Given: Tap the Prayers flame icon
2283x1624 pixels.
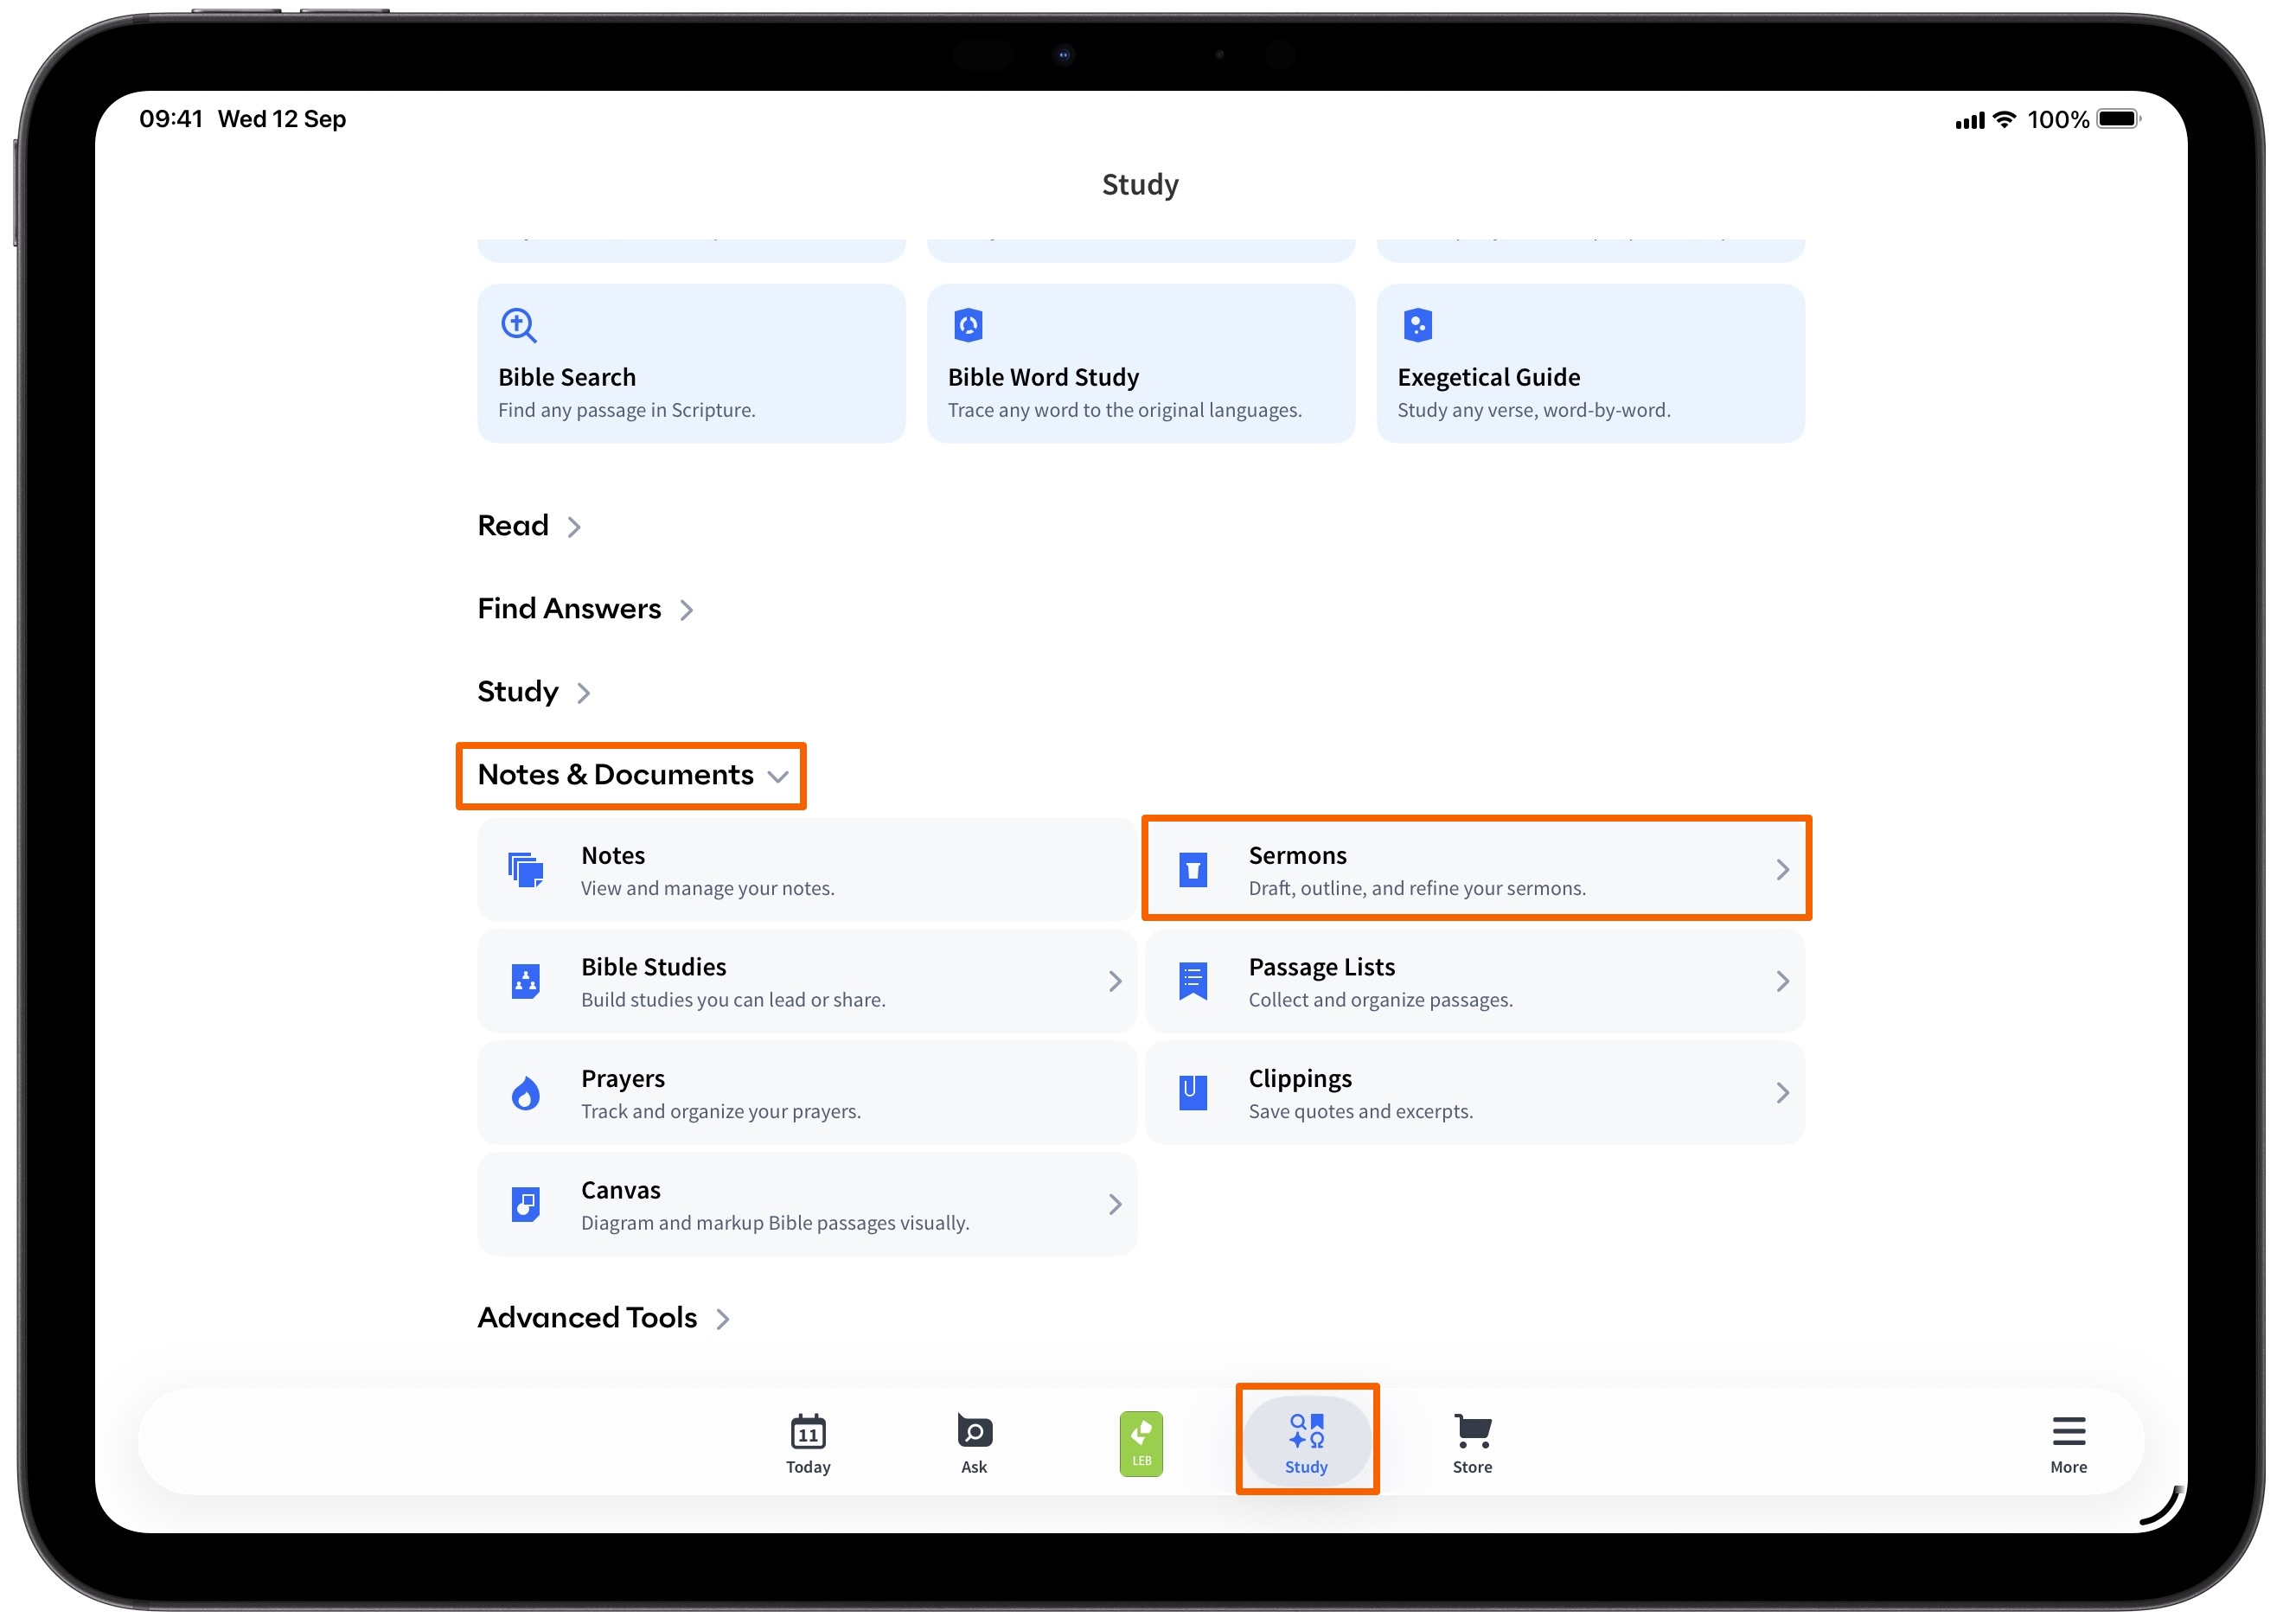Looking at the screenshot, I should click(x=525, y=1092).
